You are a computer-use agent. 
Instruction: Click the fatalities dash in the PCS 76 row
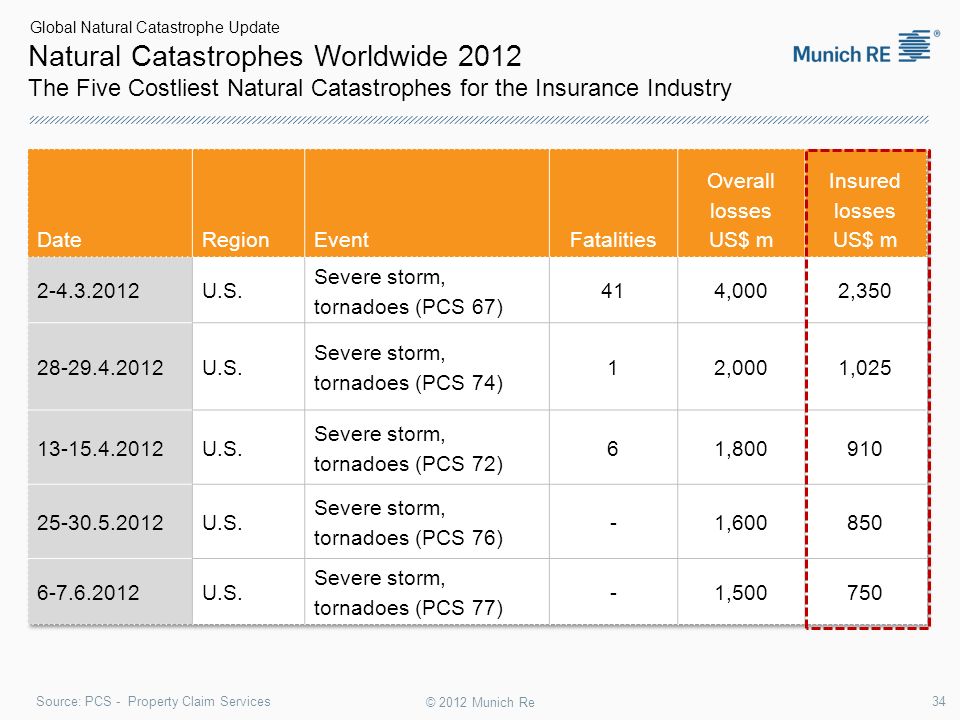pos(613,523)
